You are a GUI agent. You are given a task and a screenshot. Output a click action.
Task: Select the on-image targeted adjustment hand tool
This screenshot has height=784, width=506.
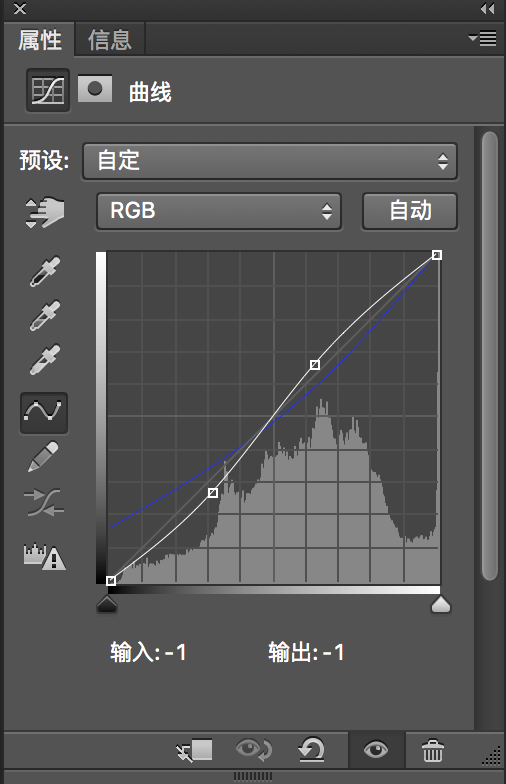click(44, 212)
